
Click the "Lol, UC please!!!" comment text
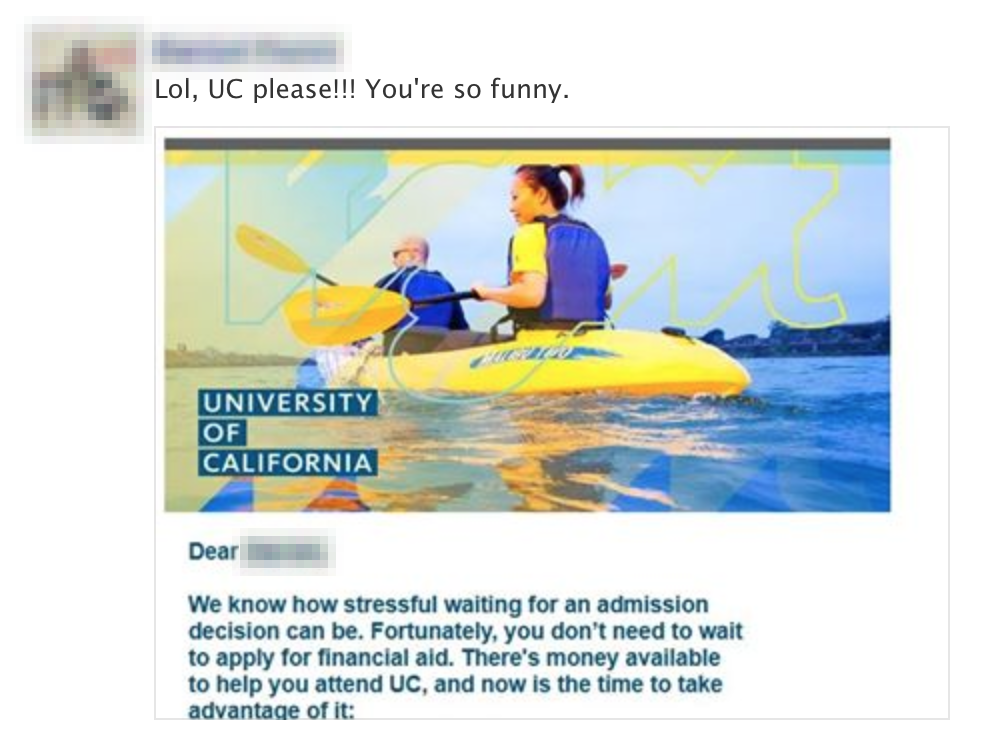[361, 90]
